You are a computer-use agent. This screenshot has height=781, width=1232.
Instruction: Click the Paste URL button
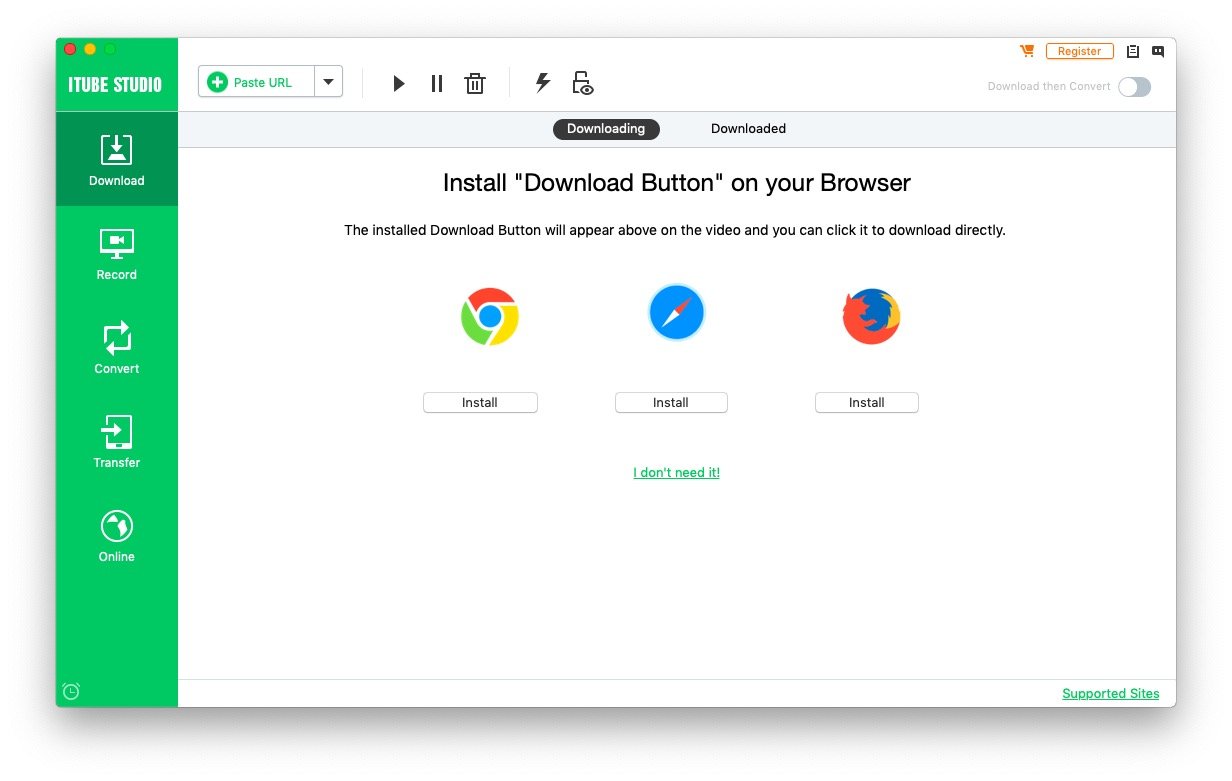pyautogui.click(x=257, y=82)
